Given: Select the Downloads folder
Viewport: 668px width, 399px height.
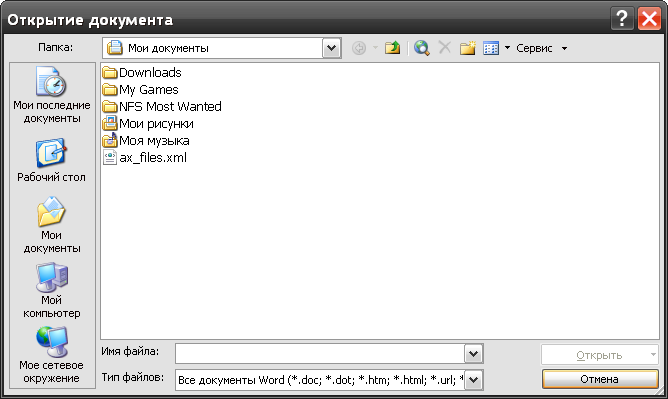Looking at the screenshot, I should click(142, 73).
